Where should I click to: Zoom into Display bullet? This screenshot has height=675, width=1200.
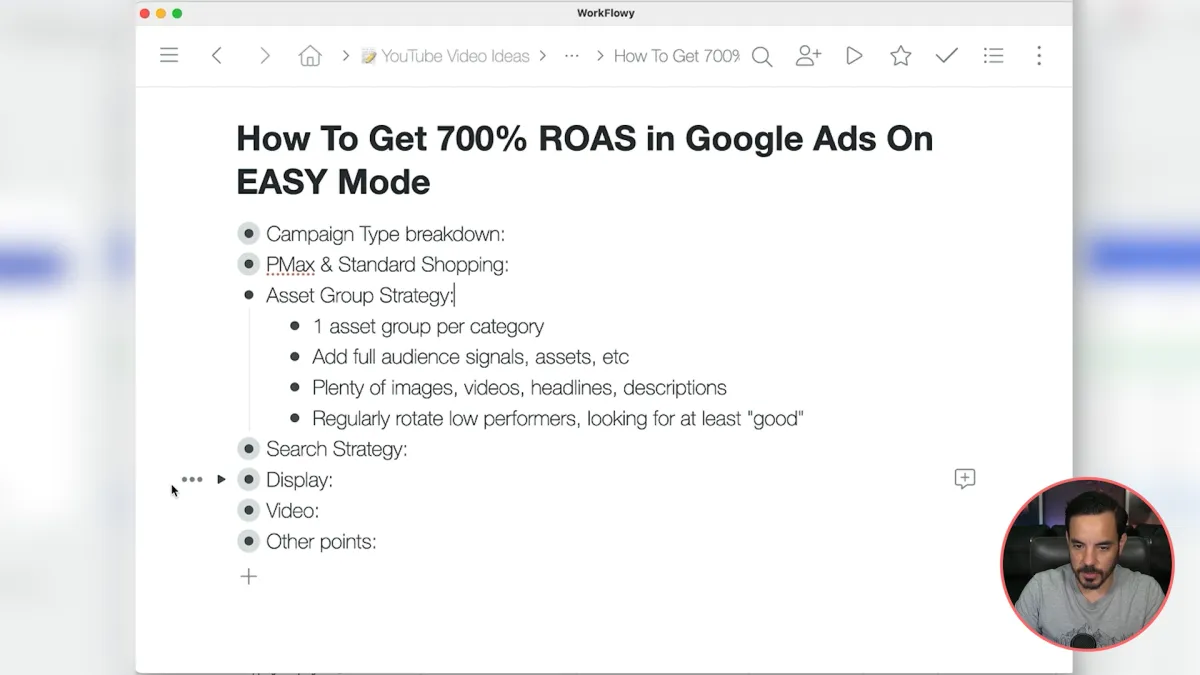pos(249,480)
